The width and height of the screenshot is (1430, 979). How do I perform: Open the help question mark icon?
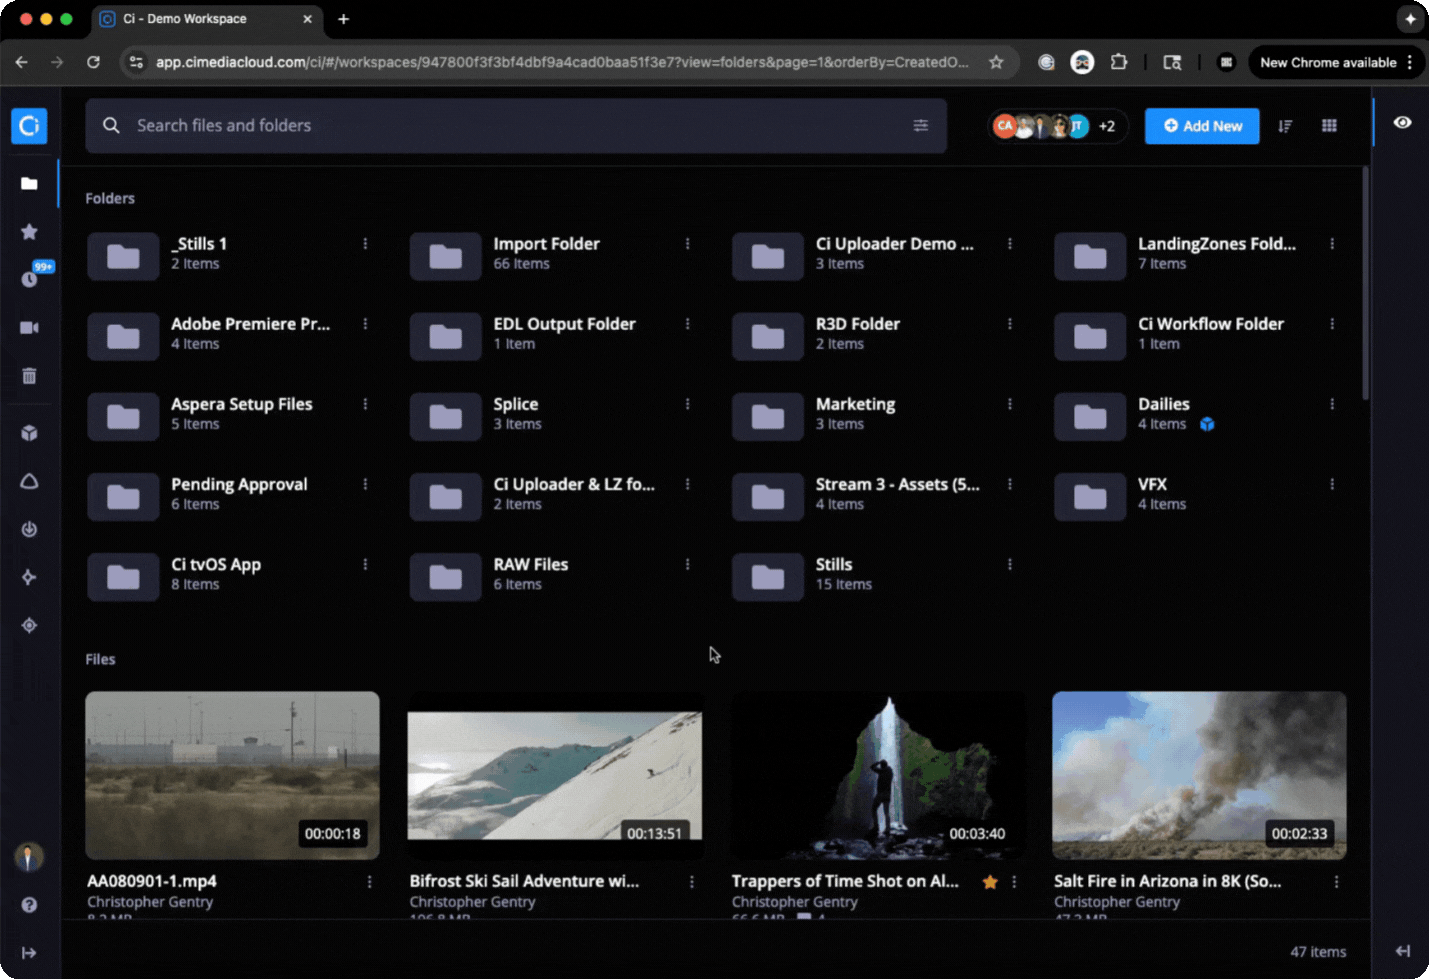pos(29,905)
